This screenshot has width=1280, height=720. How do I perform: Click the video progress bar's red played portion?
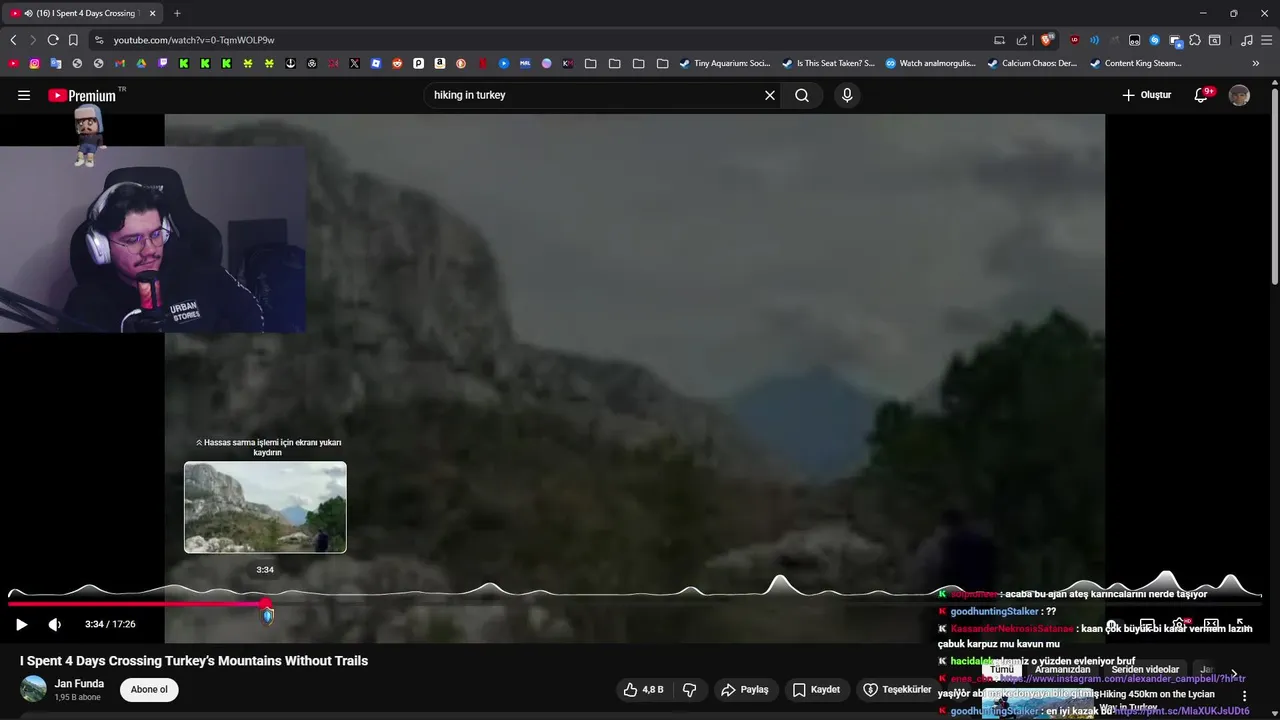click(x=136, y=604)
